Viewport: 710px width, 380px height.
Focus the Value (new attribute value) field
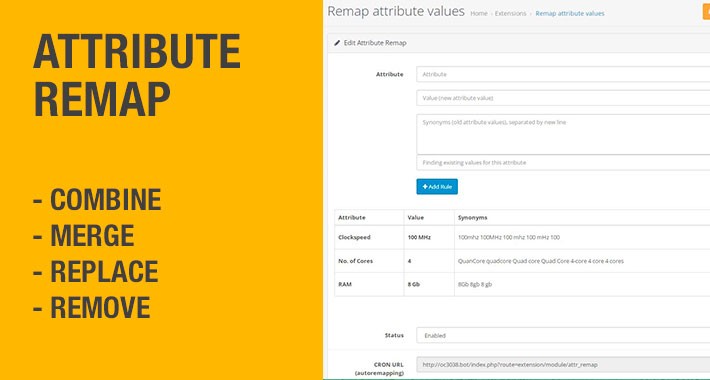563,98
